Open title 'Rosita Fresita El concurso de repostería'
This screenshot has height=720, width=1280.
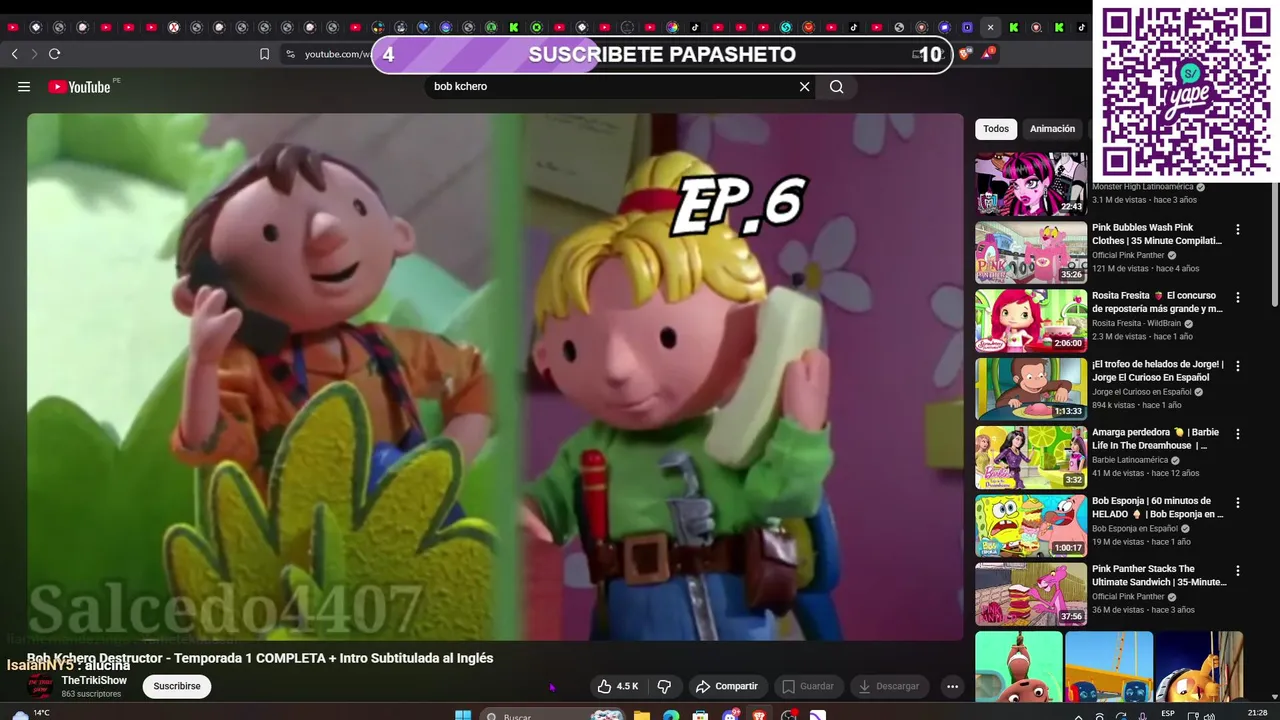point(1157,302)
